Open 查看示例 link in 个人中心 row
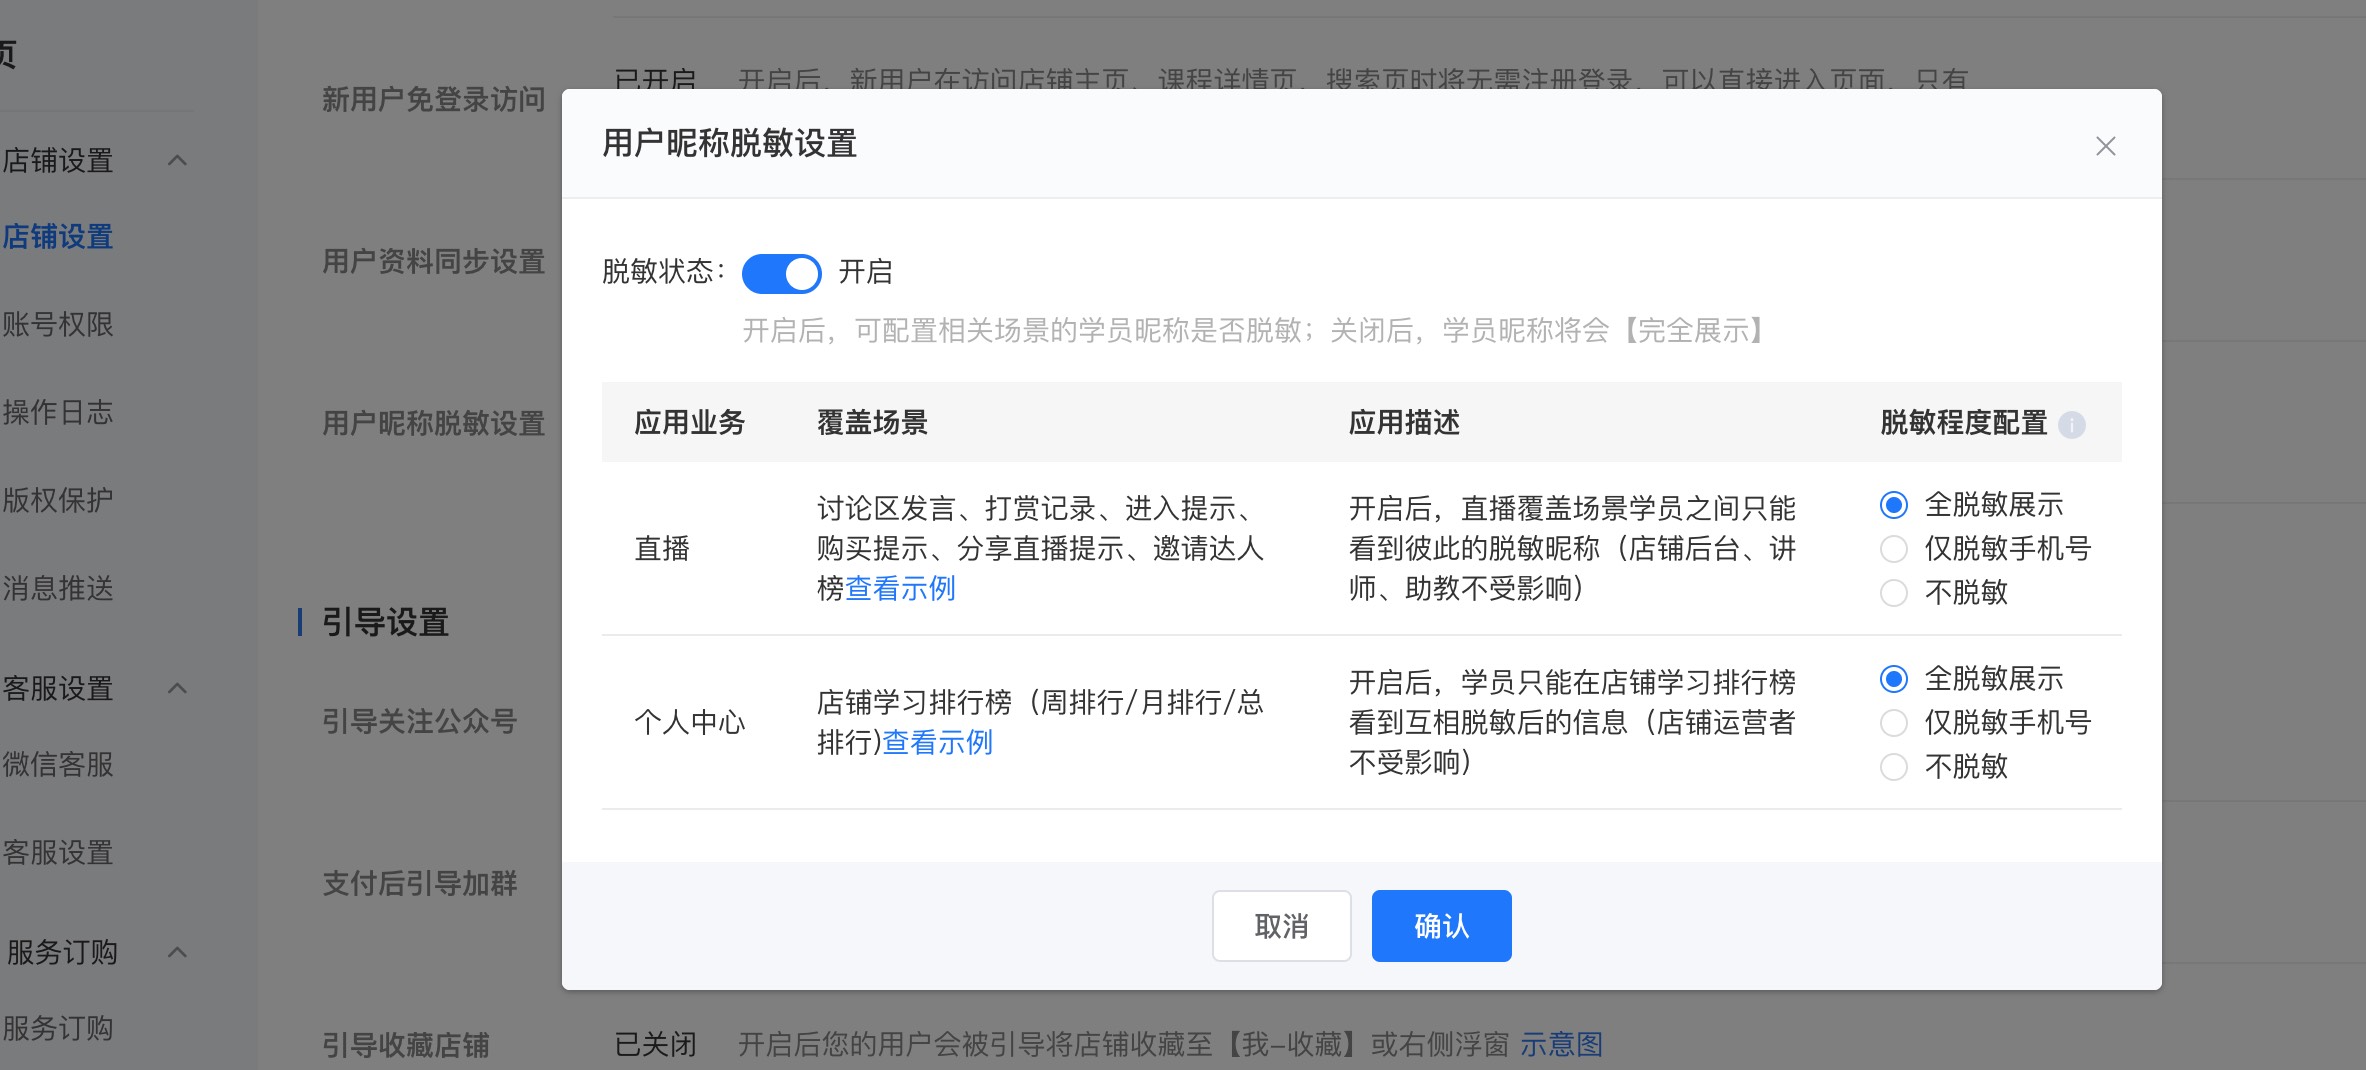 coord(937,743)
